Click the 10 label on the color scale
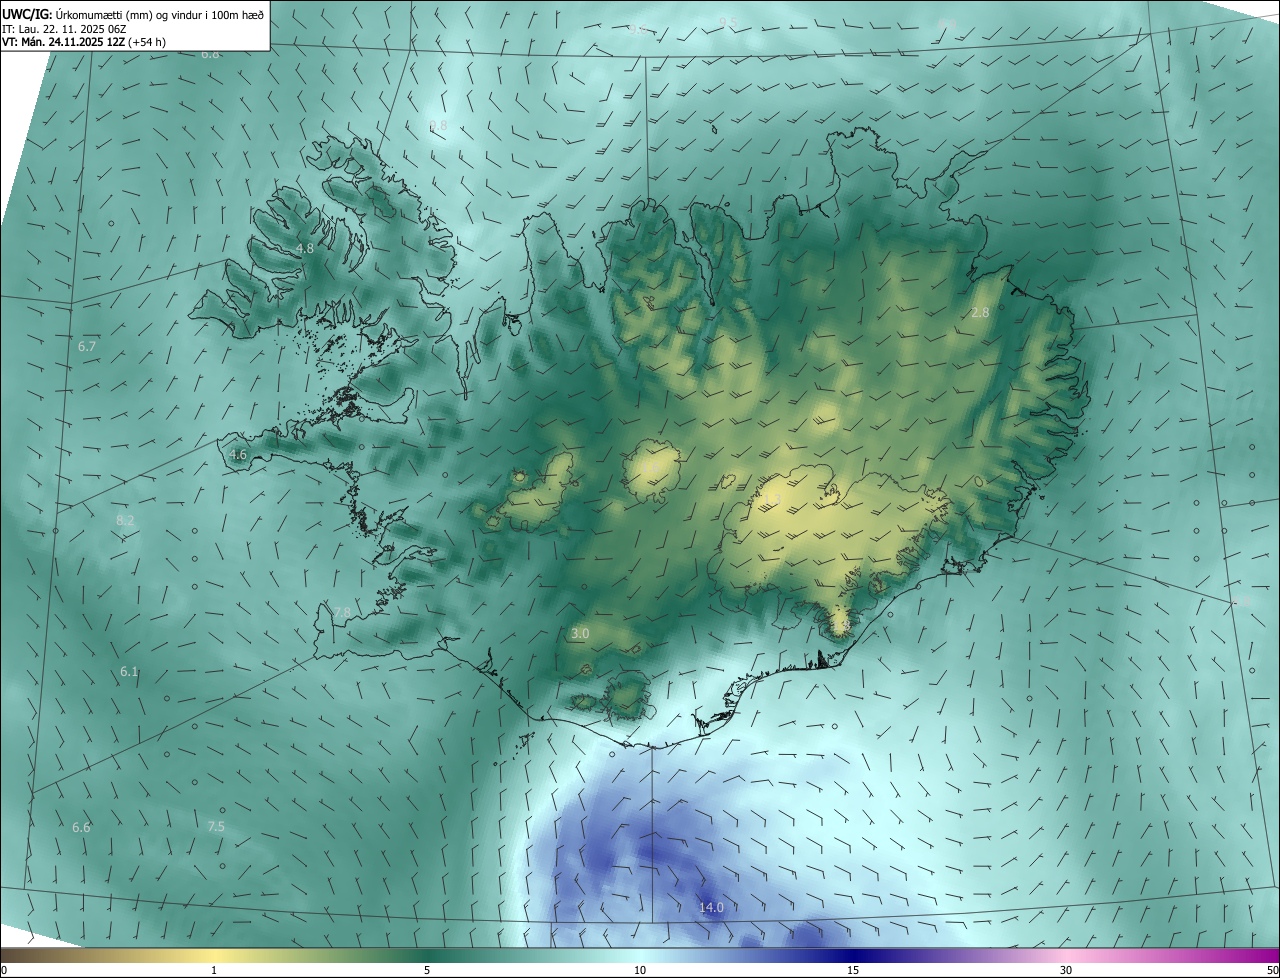Screen dimensions: 1280x978 [640, 970]
